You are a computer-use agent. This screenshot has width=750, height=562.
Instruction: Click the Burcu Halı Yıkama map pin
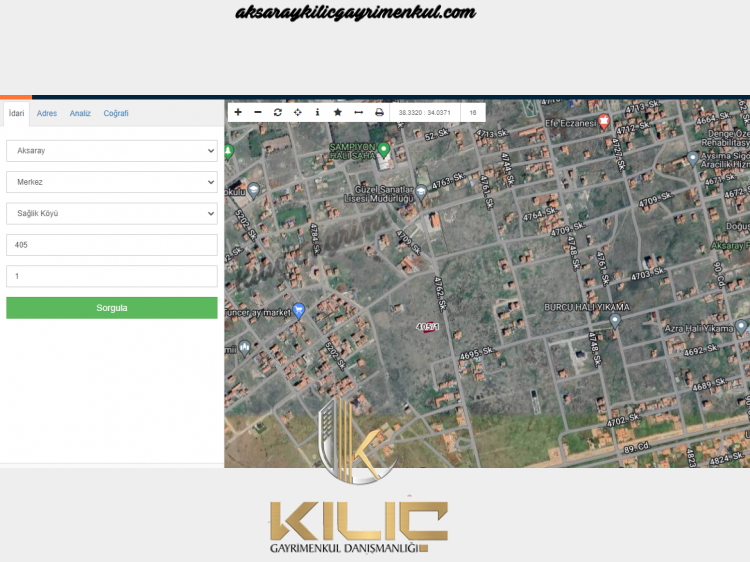click(615, 320)
